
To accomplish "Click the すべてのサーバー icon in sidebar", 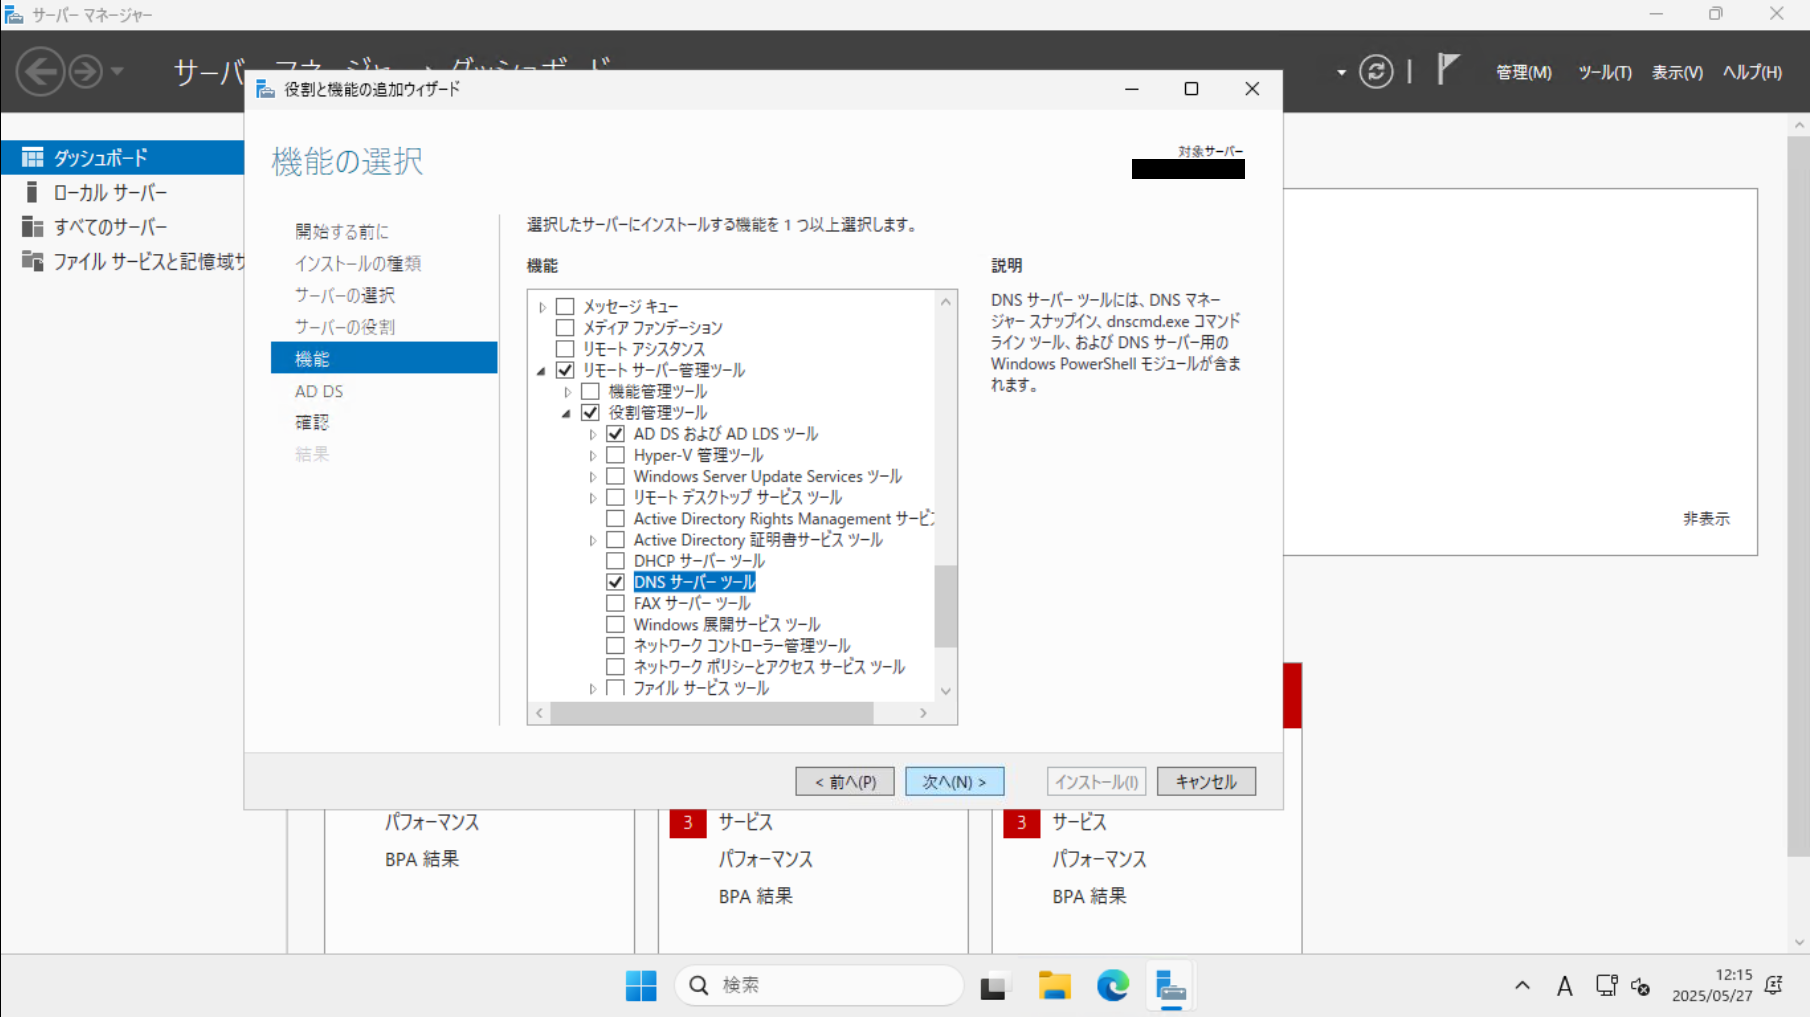I will (x=32, y=227).
